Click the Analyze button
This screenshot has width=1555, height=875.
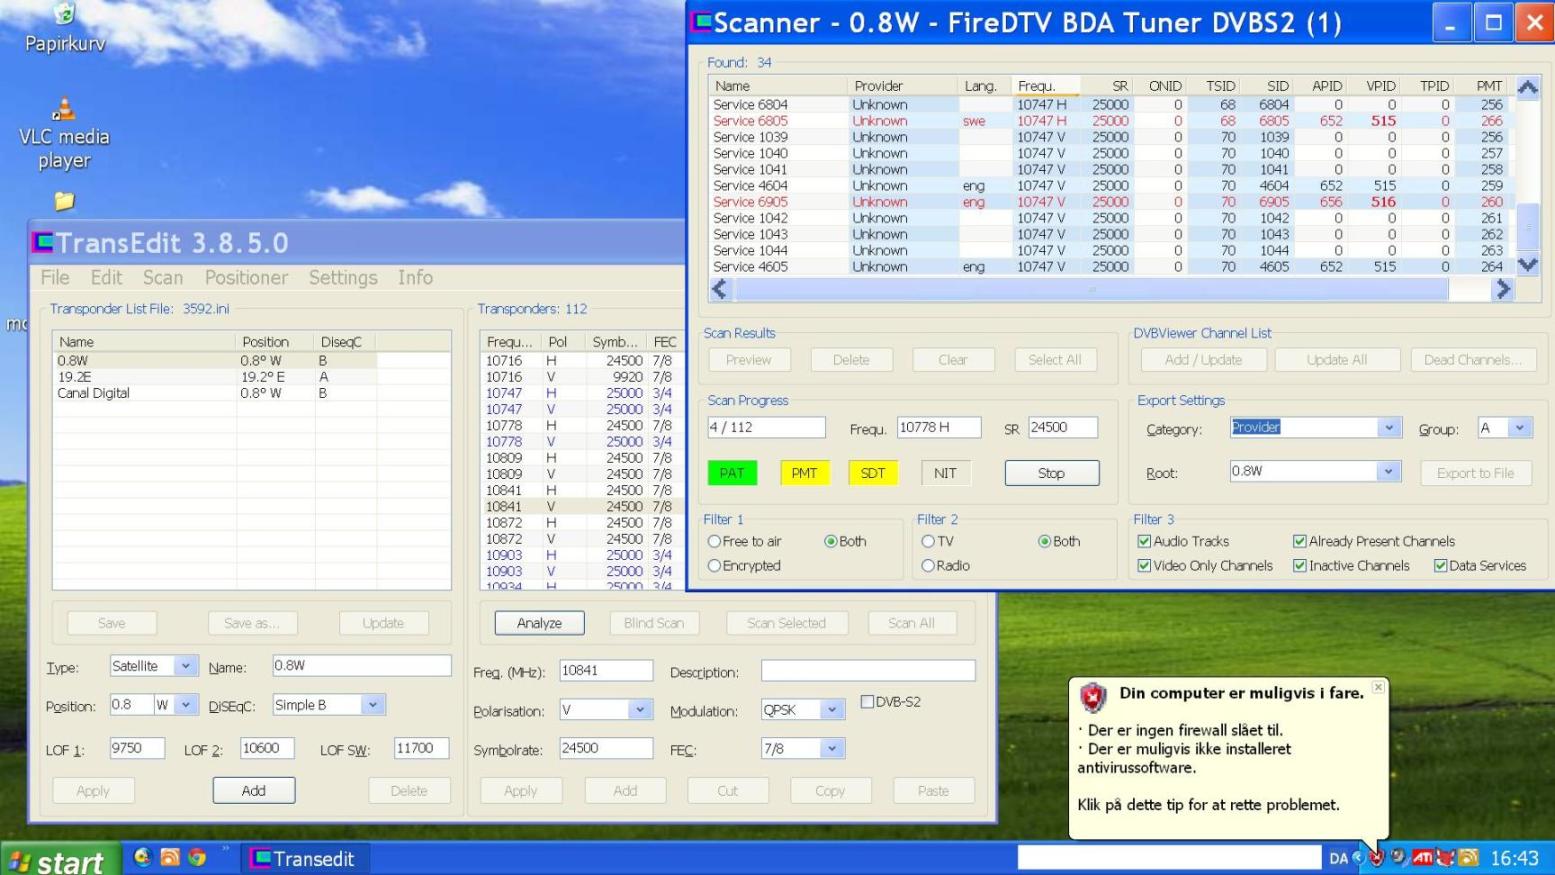(539, 622)
